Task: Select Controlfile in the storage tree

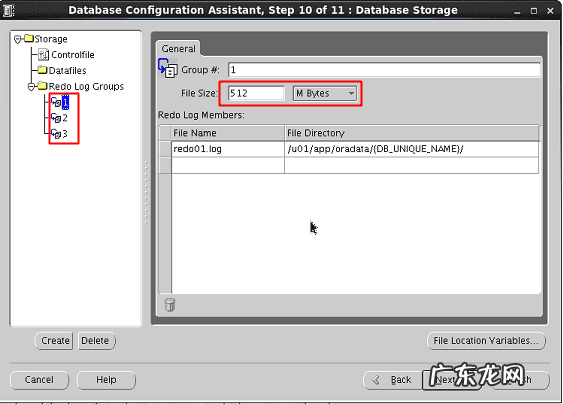Action: [73, 55]
